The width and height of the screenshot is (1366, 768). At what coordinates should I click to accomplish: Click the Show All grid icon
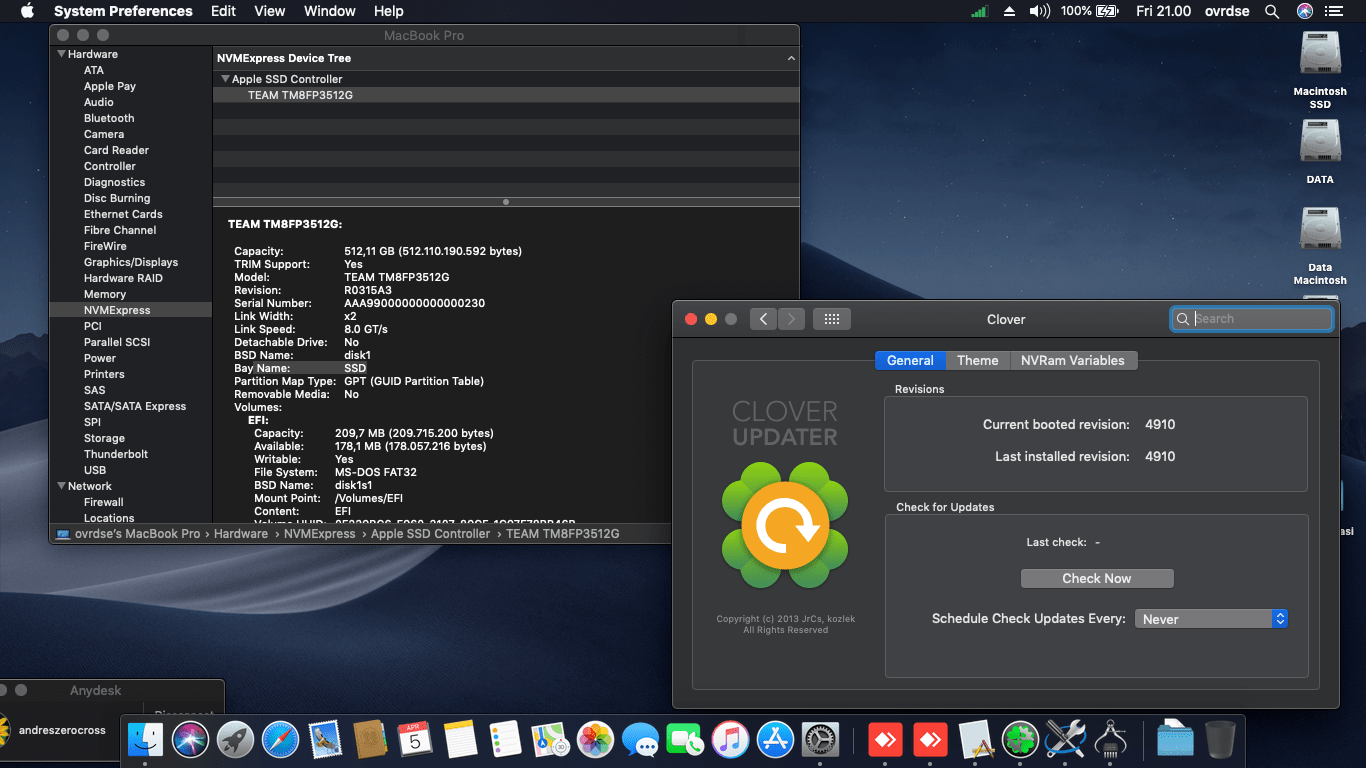tap(831, 319)
